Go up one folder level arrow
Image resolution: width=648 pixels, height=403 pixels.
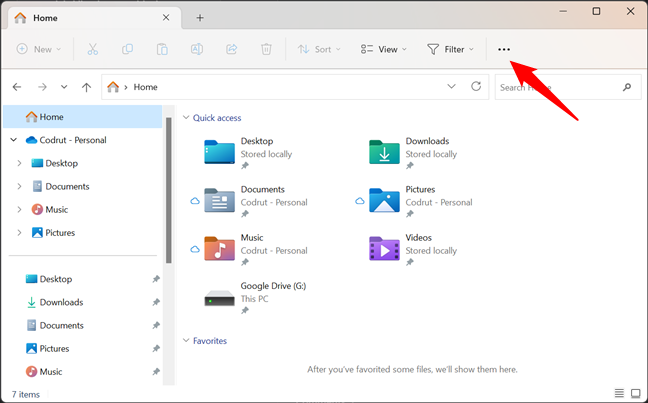coord(87,88)
